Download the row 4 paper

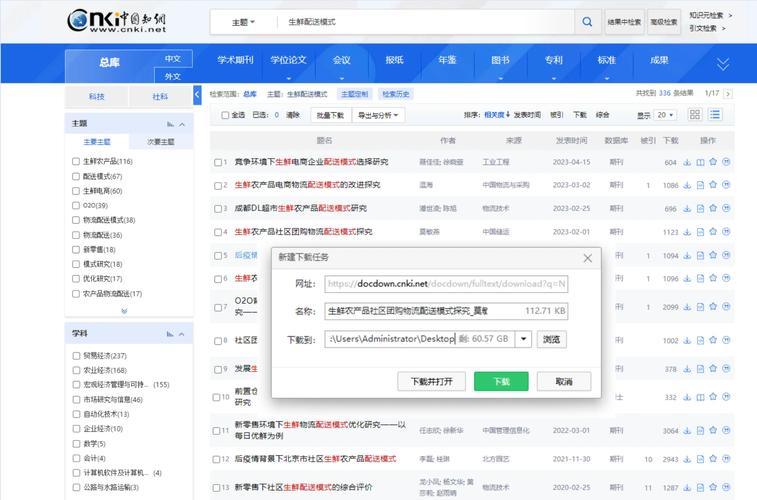pos(687,232)
